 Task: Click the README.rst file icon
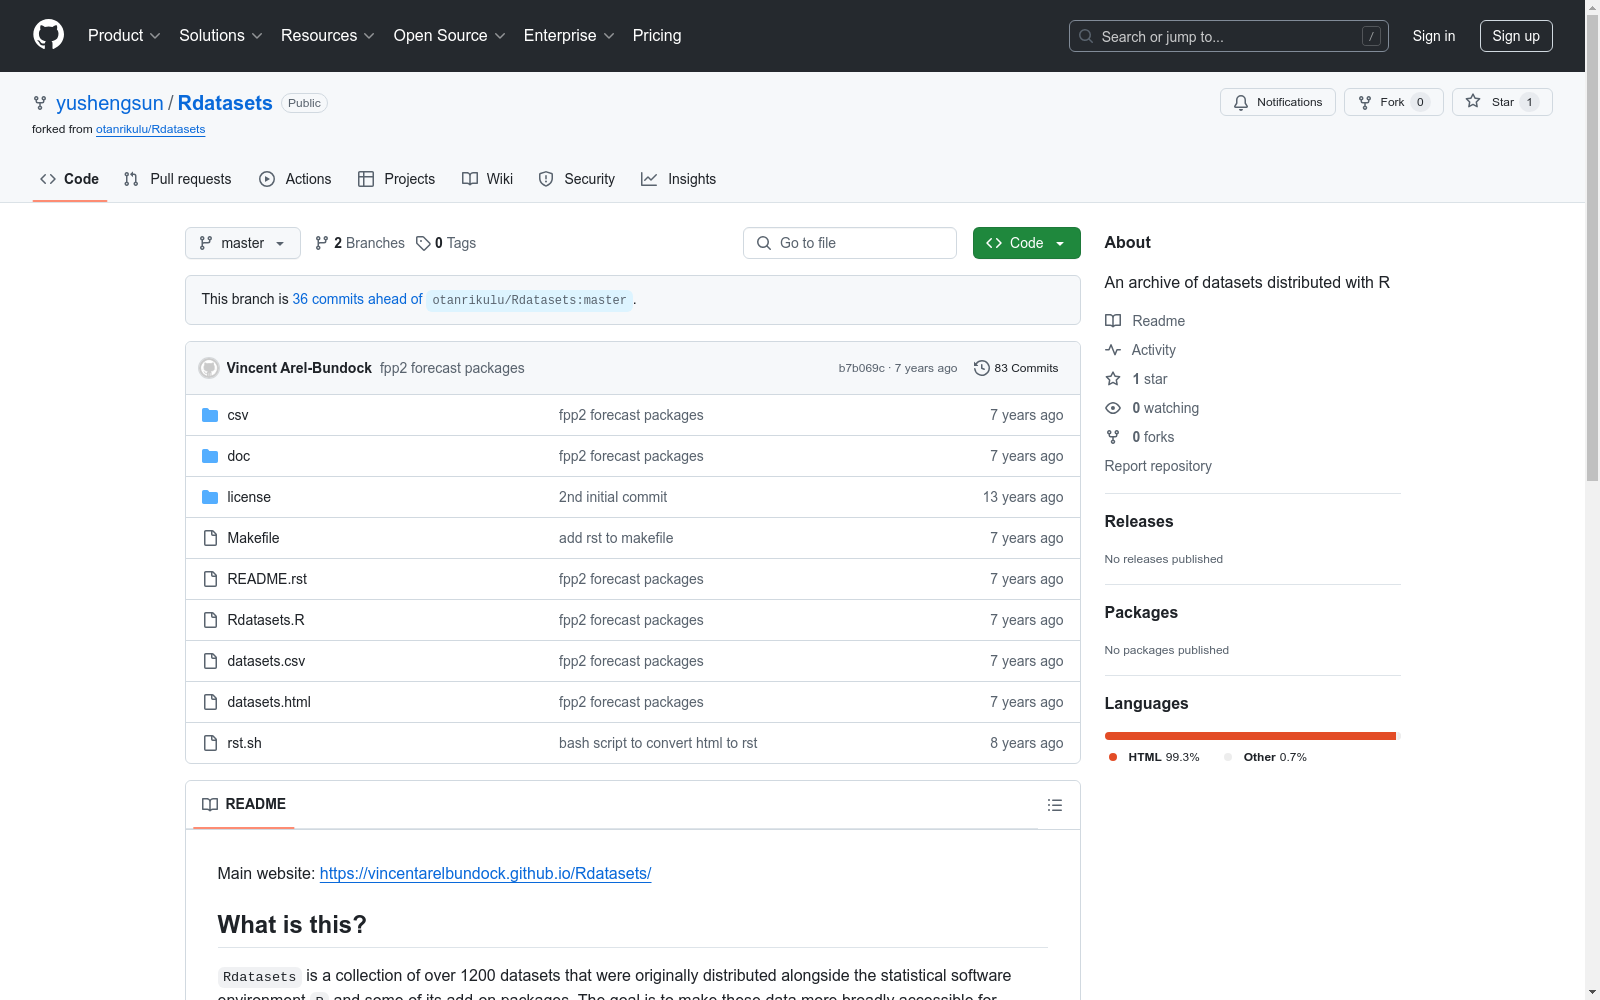[x=210, y=579]
